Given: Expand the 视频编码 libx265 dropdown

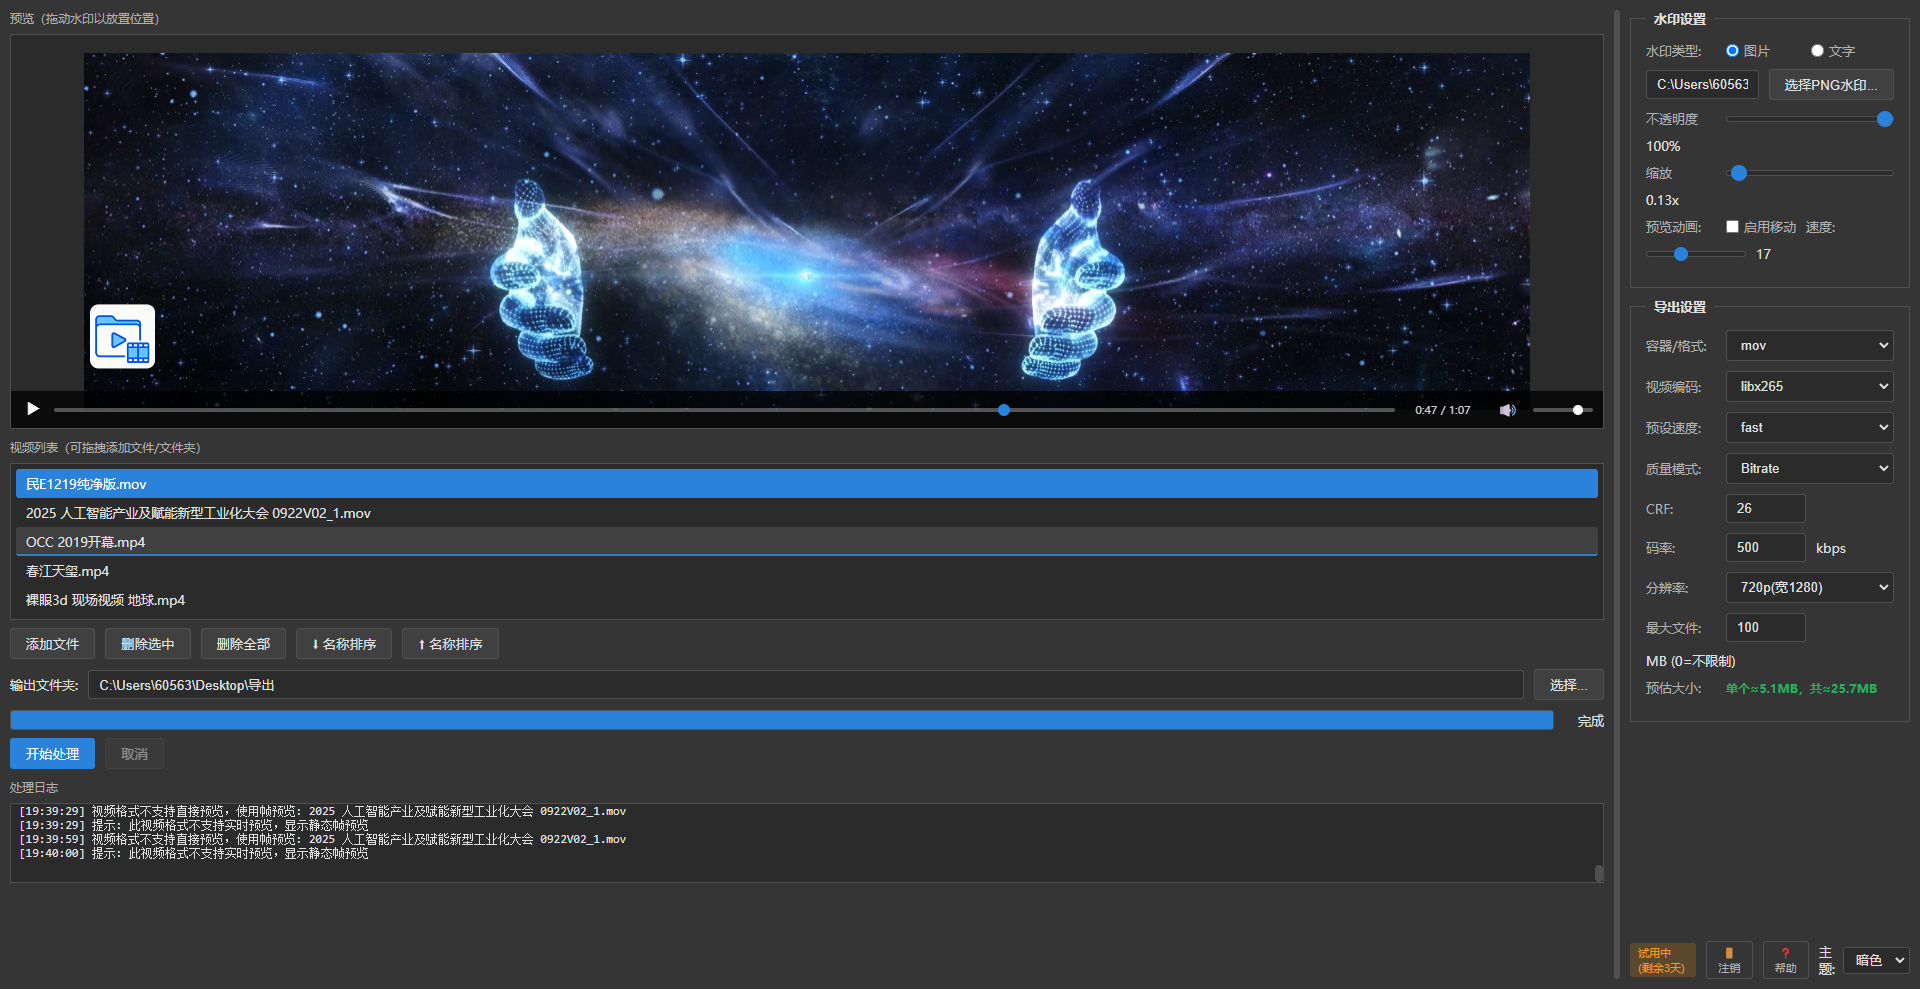Looking at the screenshot, I should click(1809, 387).
